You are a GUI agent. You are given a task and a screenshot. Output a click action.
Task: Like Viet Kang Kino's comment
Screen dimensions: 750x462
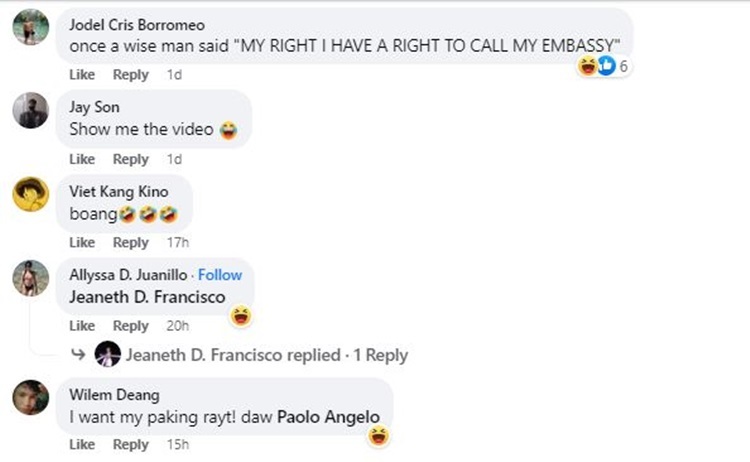pos(82,242)
